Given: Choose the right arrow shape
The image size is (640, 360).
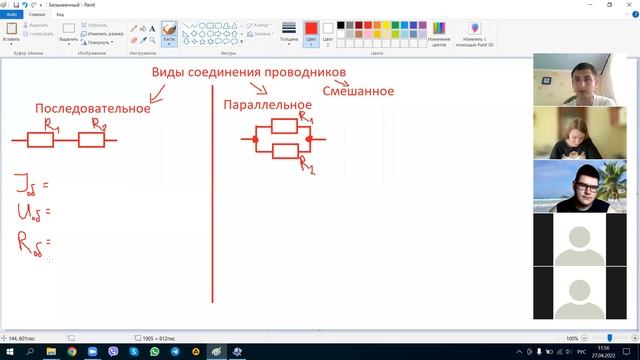Looking at the screenshot, I should pyautogui.click(x=218, y=33).
